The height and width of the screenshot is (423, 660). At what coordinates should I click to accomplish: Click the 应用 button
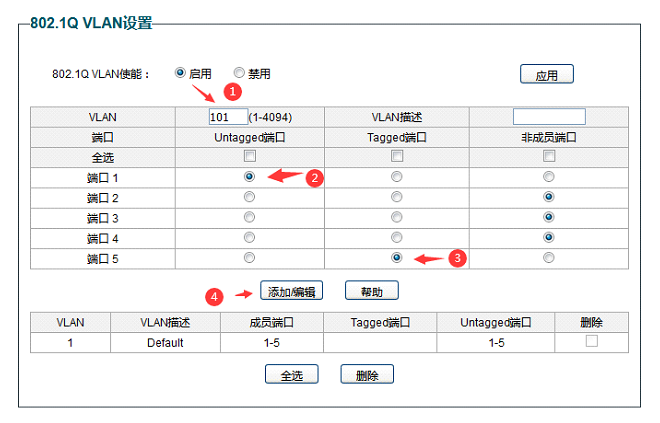click(547, 75)
